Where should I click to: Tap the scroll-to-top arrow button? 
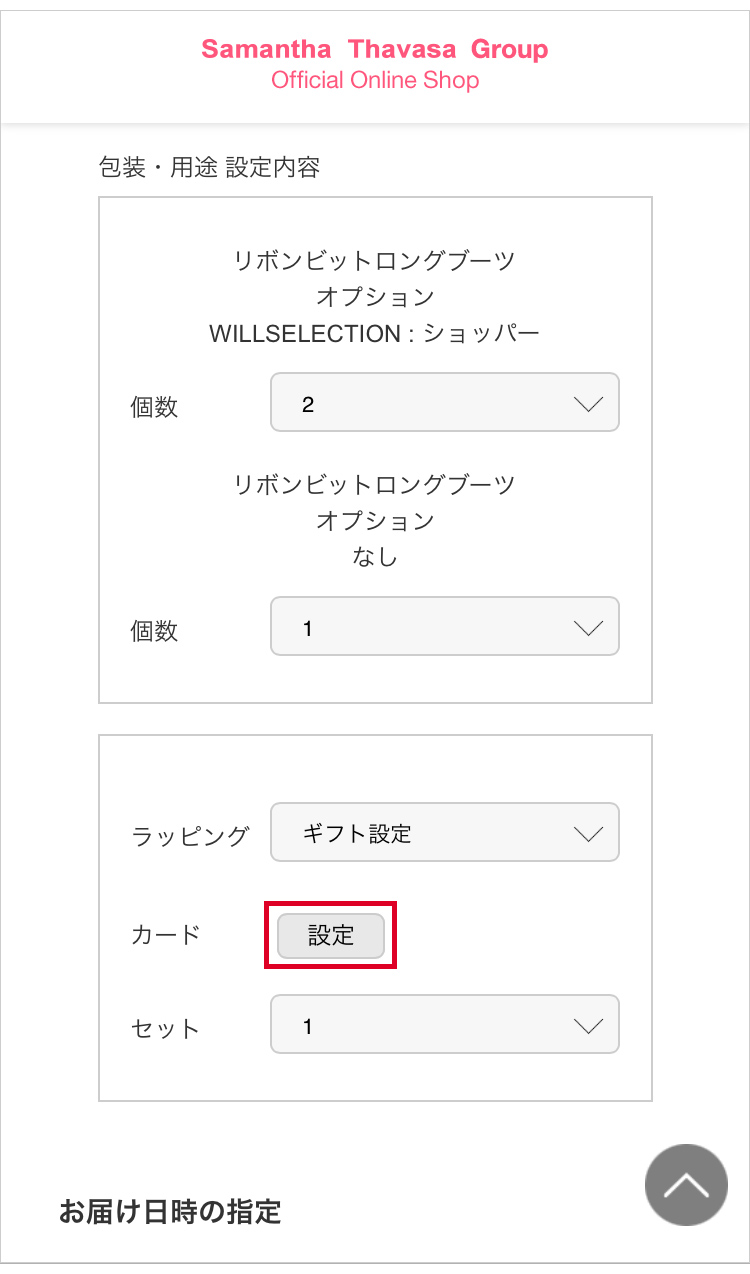point(686,1185)
